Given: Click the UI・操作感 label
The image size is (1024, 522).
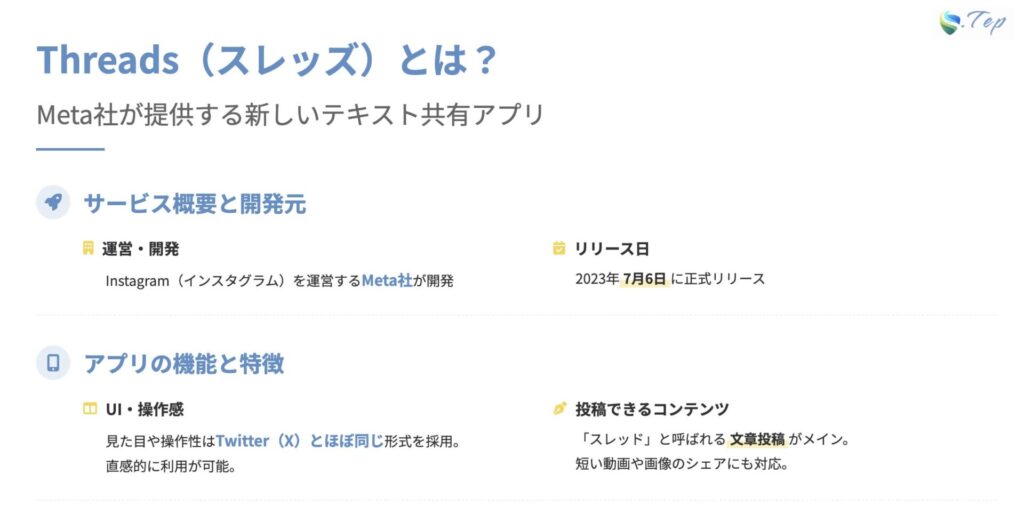Looking at the screenshot, I should (145, 409).
